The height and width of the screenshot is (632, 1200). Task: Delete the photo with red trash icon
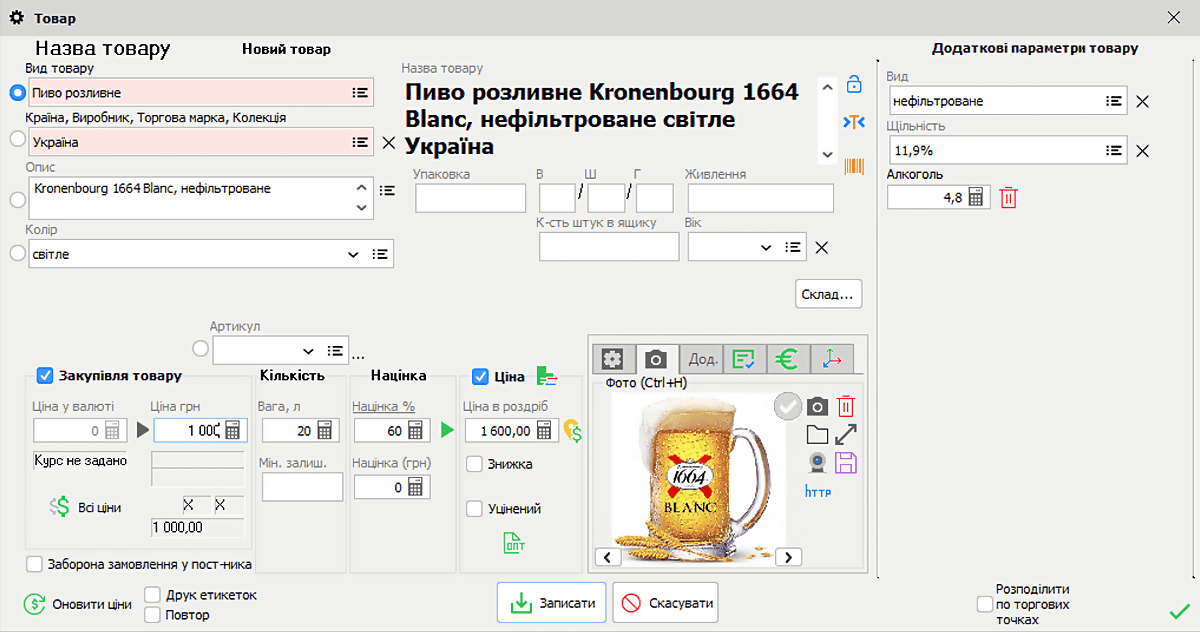(x=845, y=407)
